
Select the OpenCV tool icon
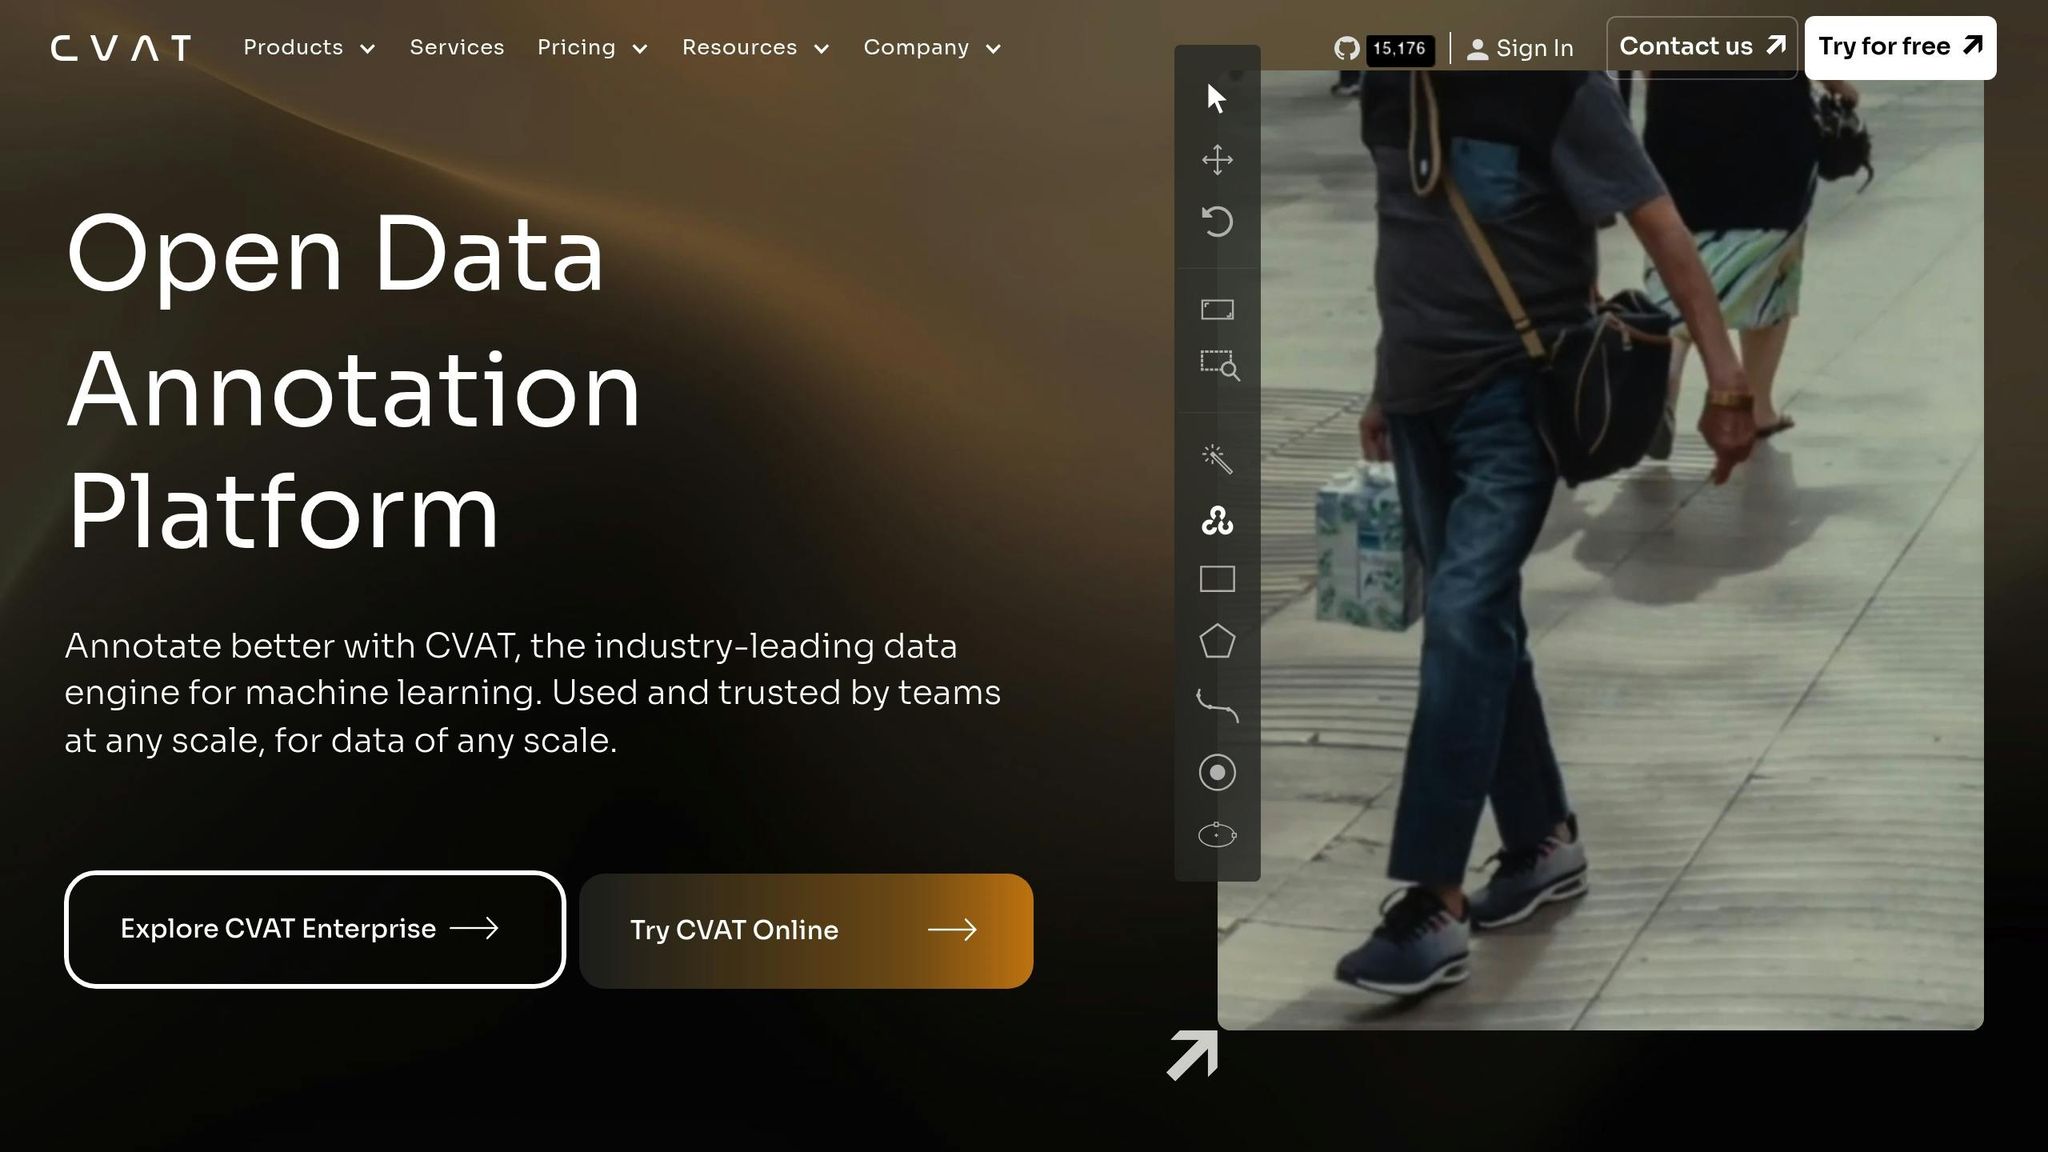click(x=1217, y=520)
